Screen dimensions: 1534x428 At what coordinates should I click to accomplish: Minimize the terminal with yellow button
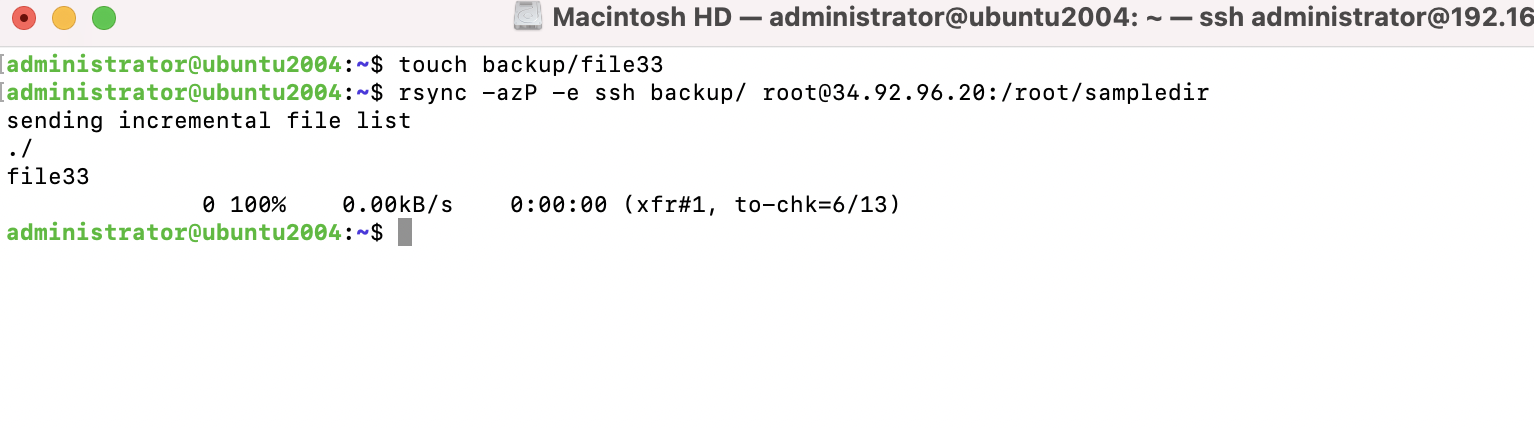63,18
